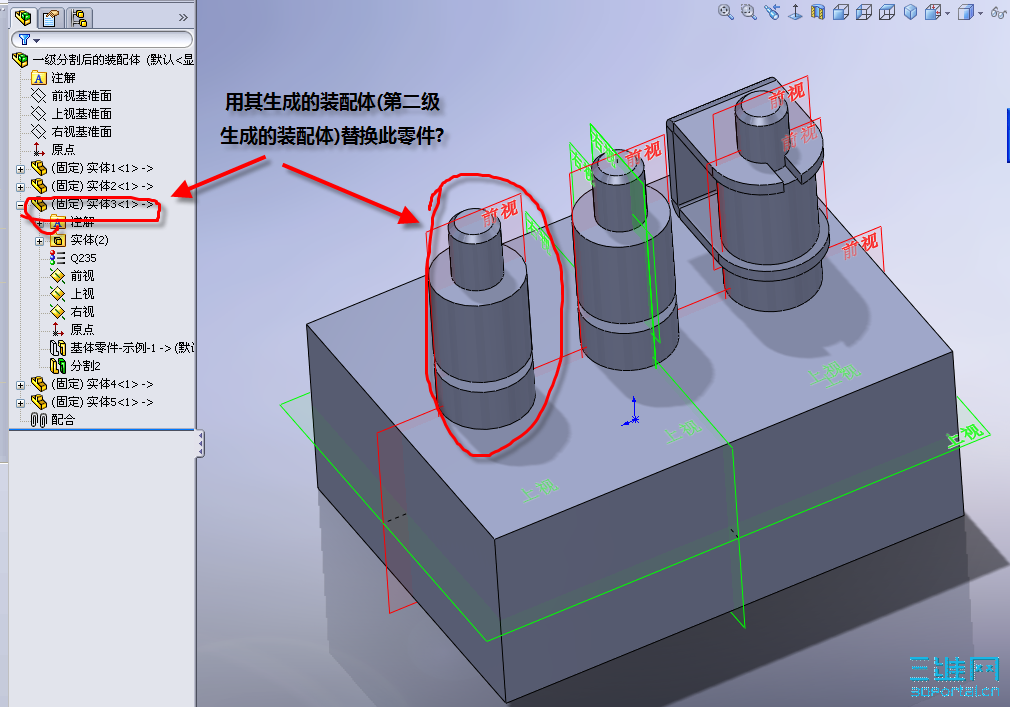Select 前视基准面 plane in tree
This screenshot has height=707, width=1010.
[71, 96]
